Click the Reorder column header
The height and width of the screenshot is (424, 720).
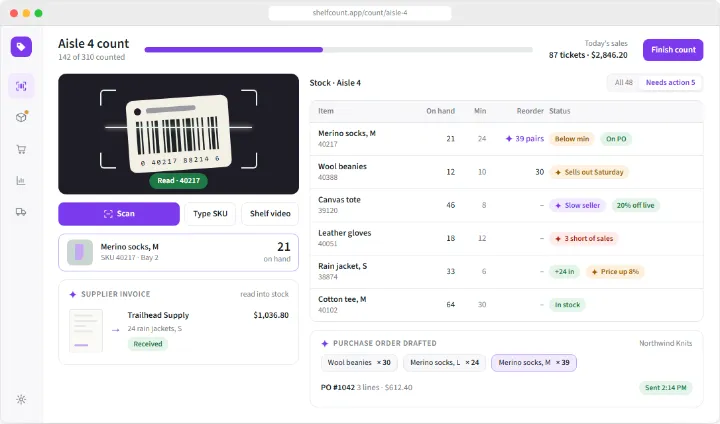point(530,111)
